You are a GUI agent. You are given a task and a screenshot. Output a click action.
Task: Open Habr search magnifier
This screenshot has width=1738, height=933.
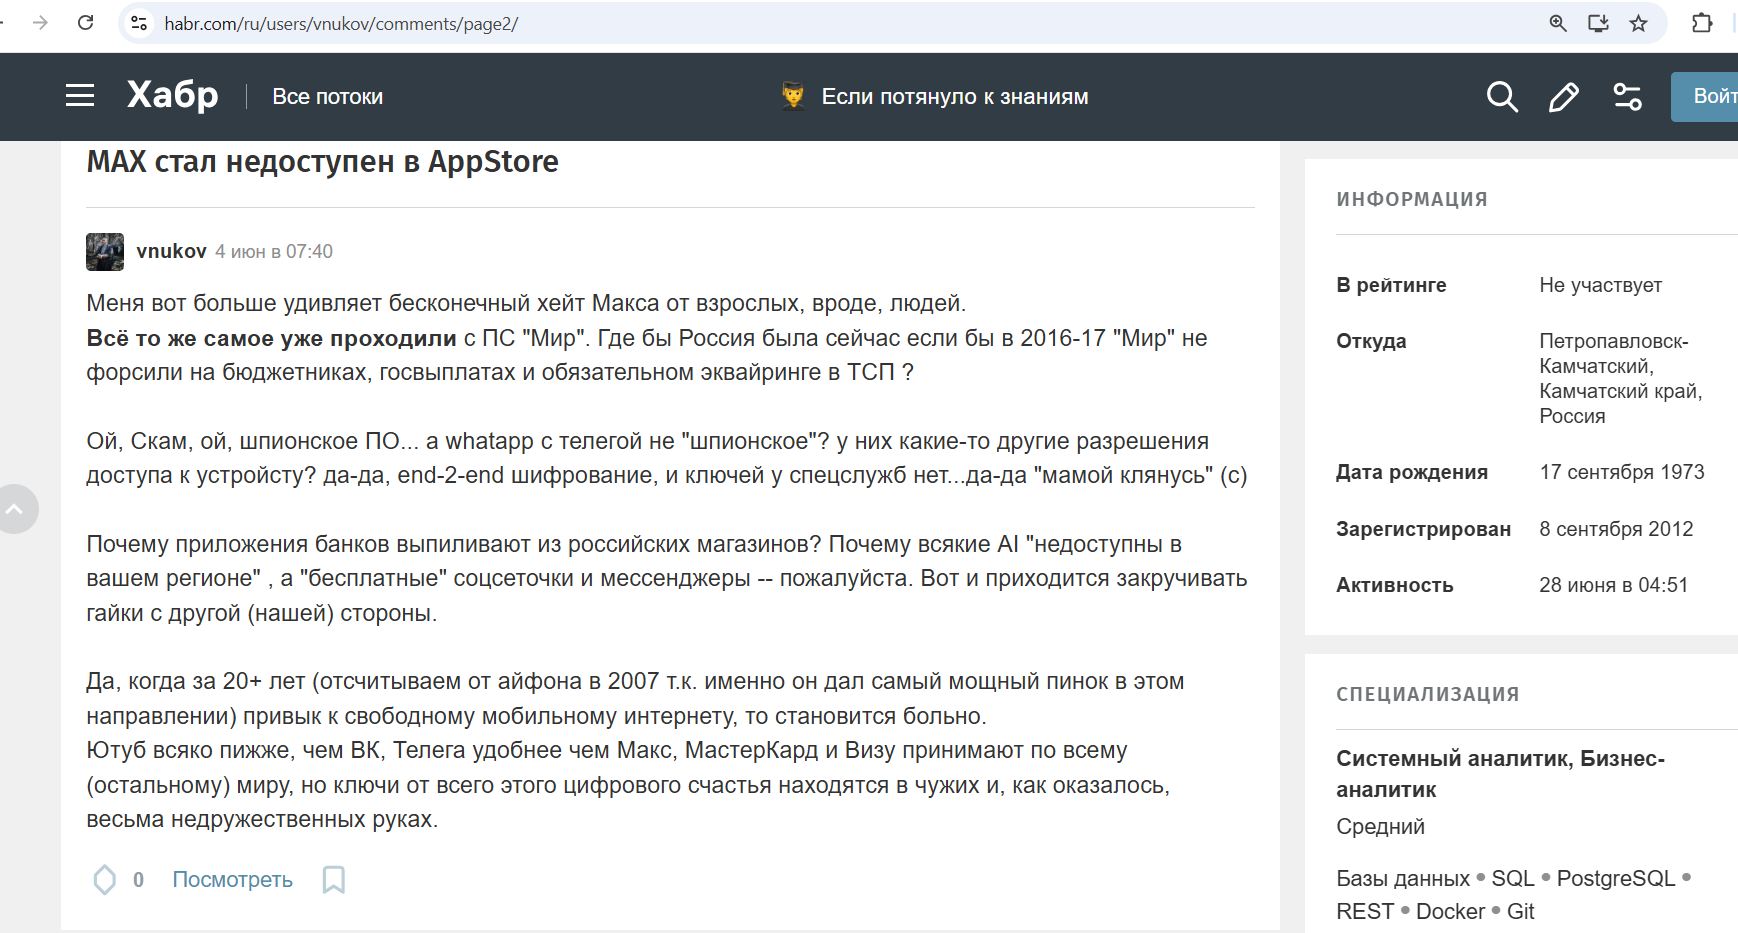point(1502,97)
